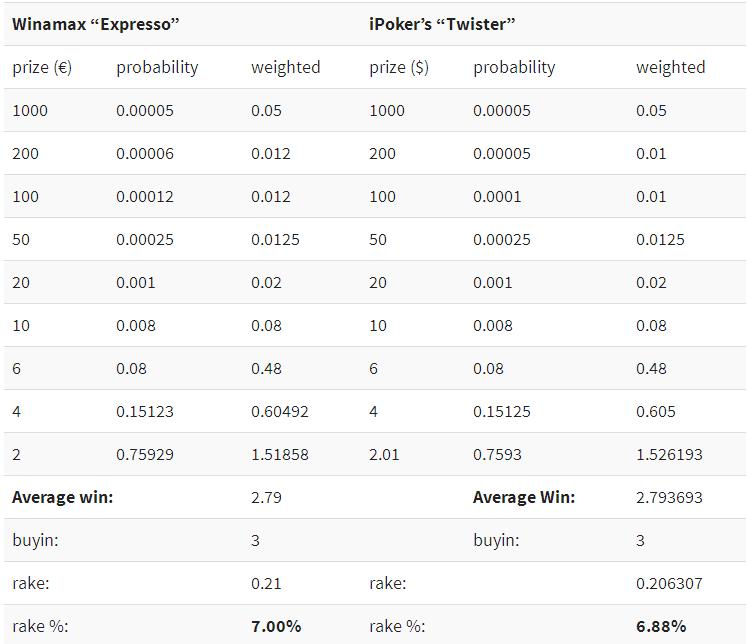Click the Average Win label for Twister

pos(524,497)
